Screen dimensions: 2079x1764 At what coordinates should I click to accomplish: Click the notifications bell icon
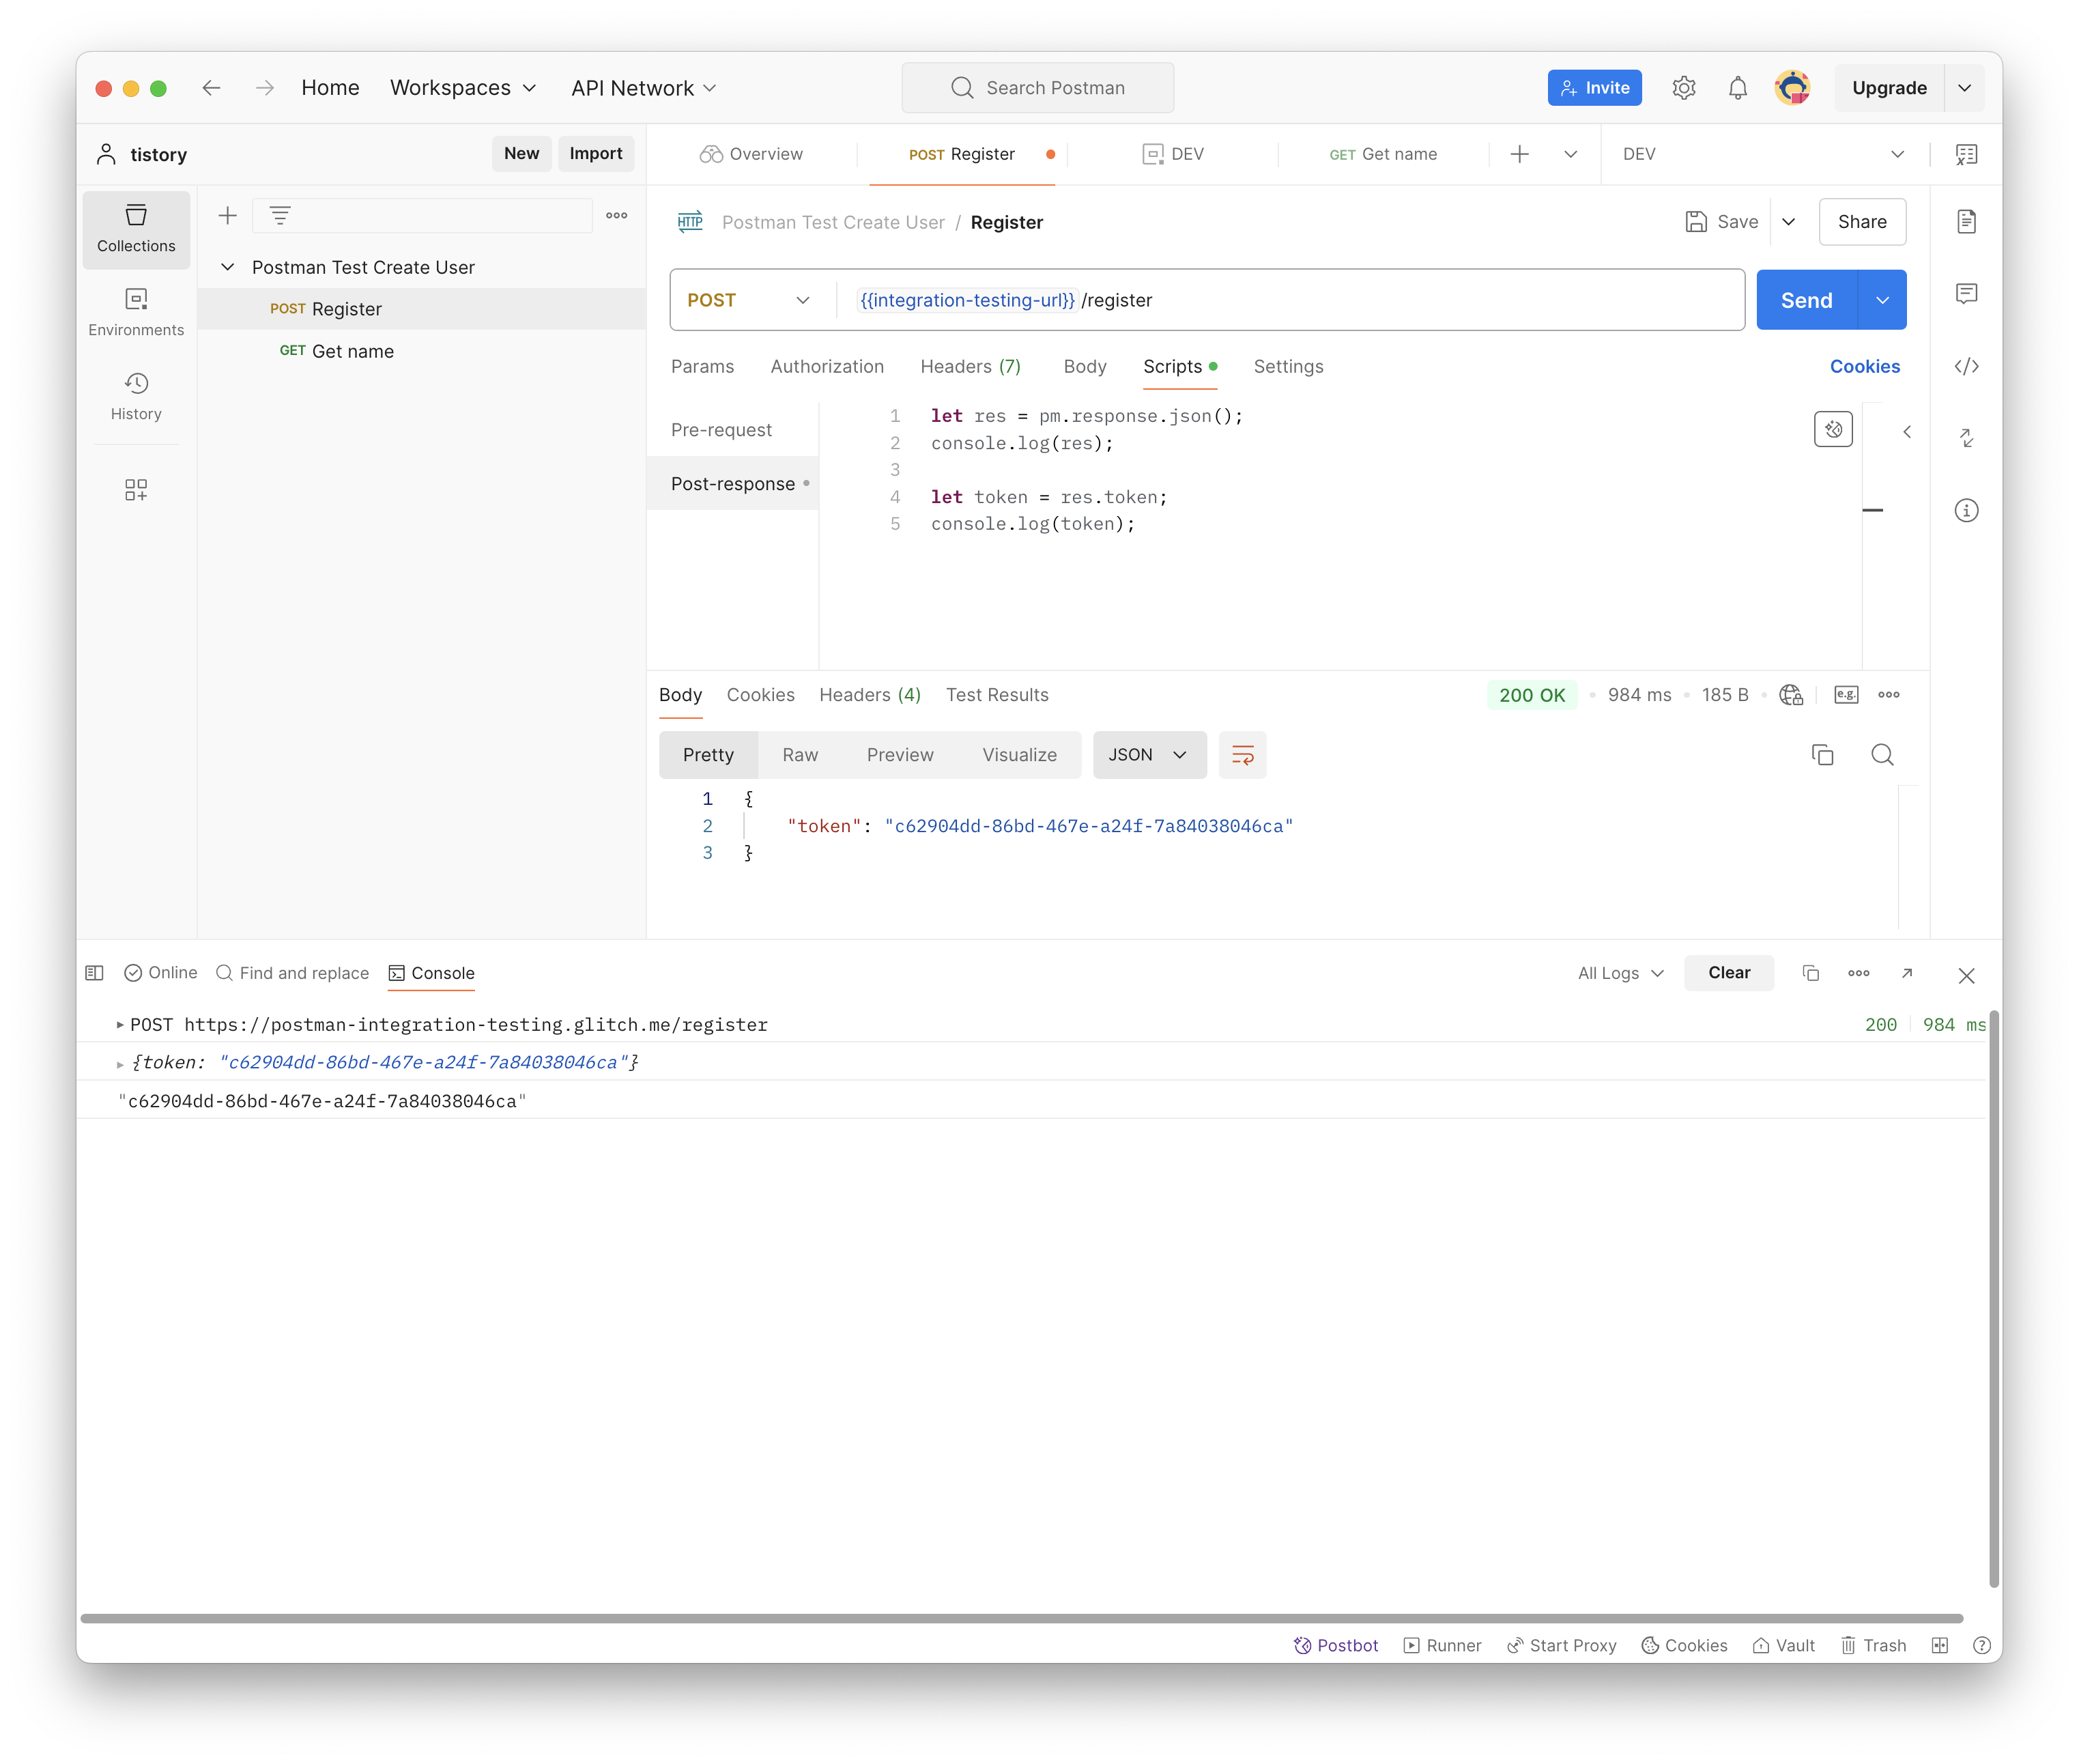(x=1738, y=88)
